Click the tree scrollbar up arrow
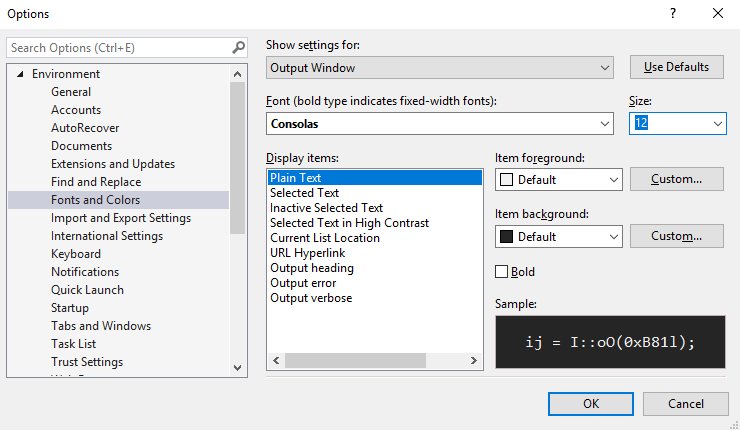Image resolution: width=740 pixels, height=430 pixels. tap(237, 74)
